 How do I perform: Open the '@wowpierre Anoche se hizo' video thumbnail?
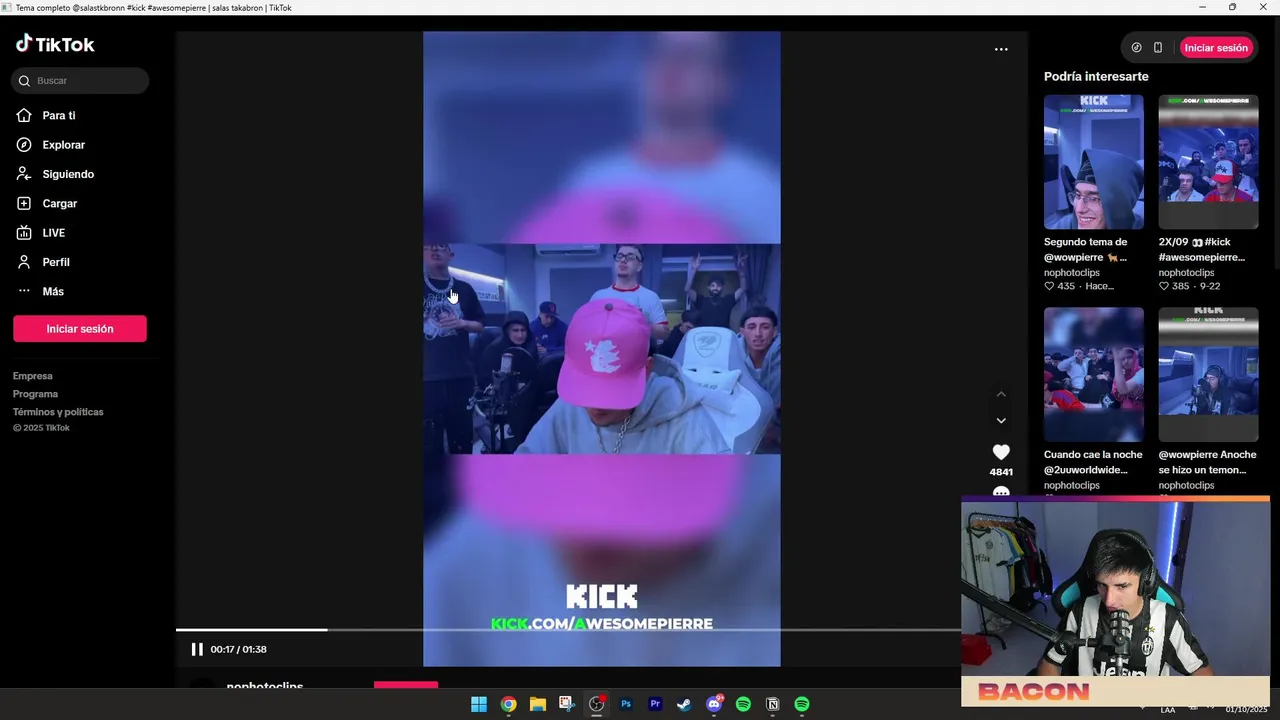(1208, 374)
